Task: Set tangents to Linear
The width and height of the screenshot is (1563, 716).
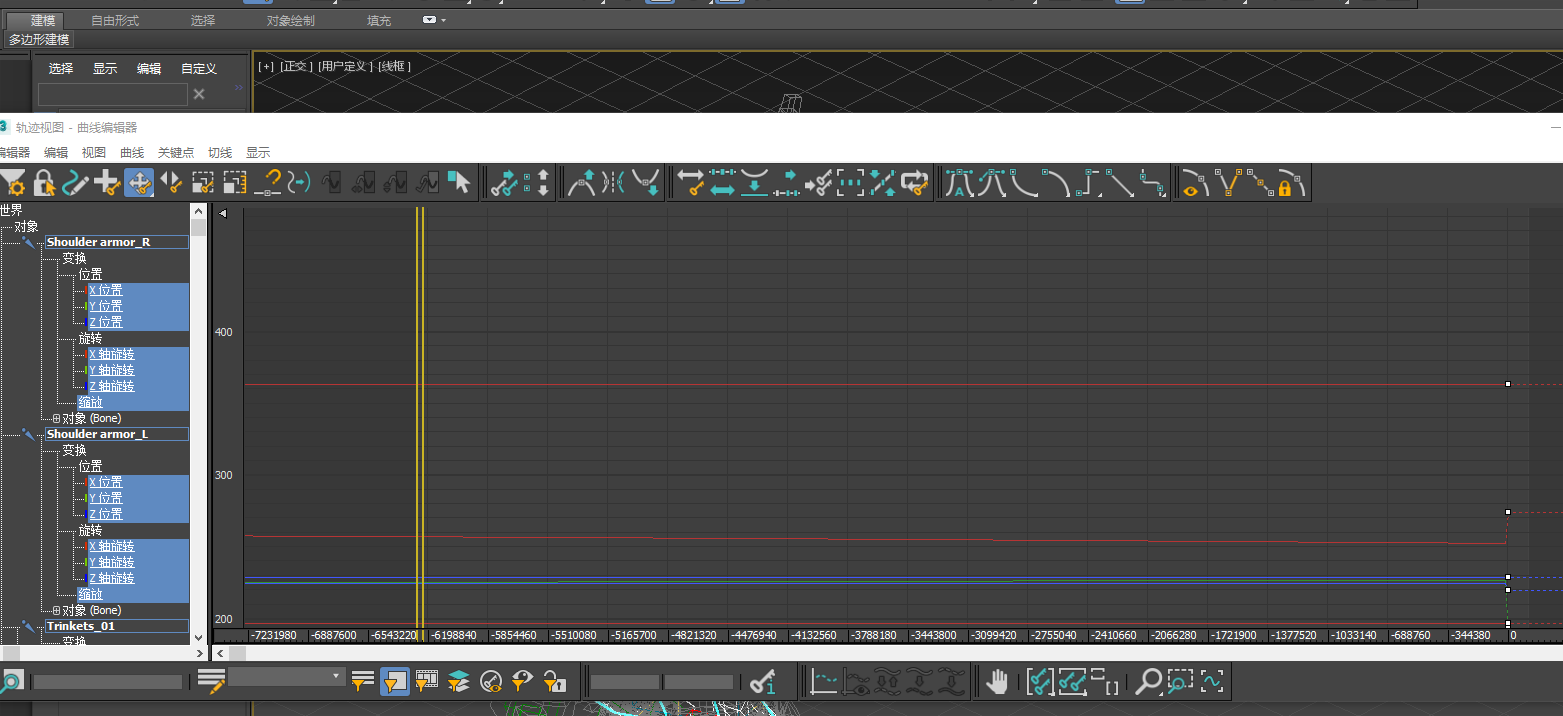Action: click(1120, 184)
